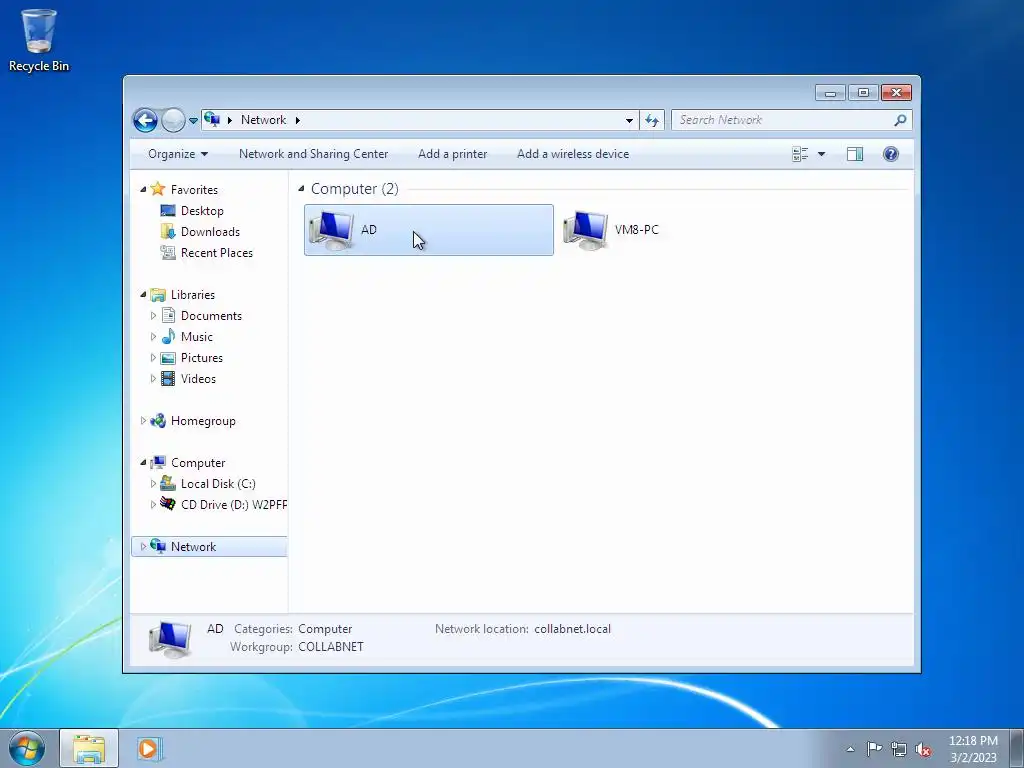This screenshot has height=768, width=1024.
Task: Click the network tray icon
Action: pyautogui.click(x=899, y=749)
